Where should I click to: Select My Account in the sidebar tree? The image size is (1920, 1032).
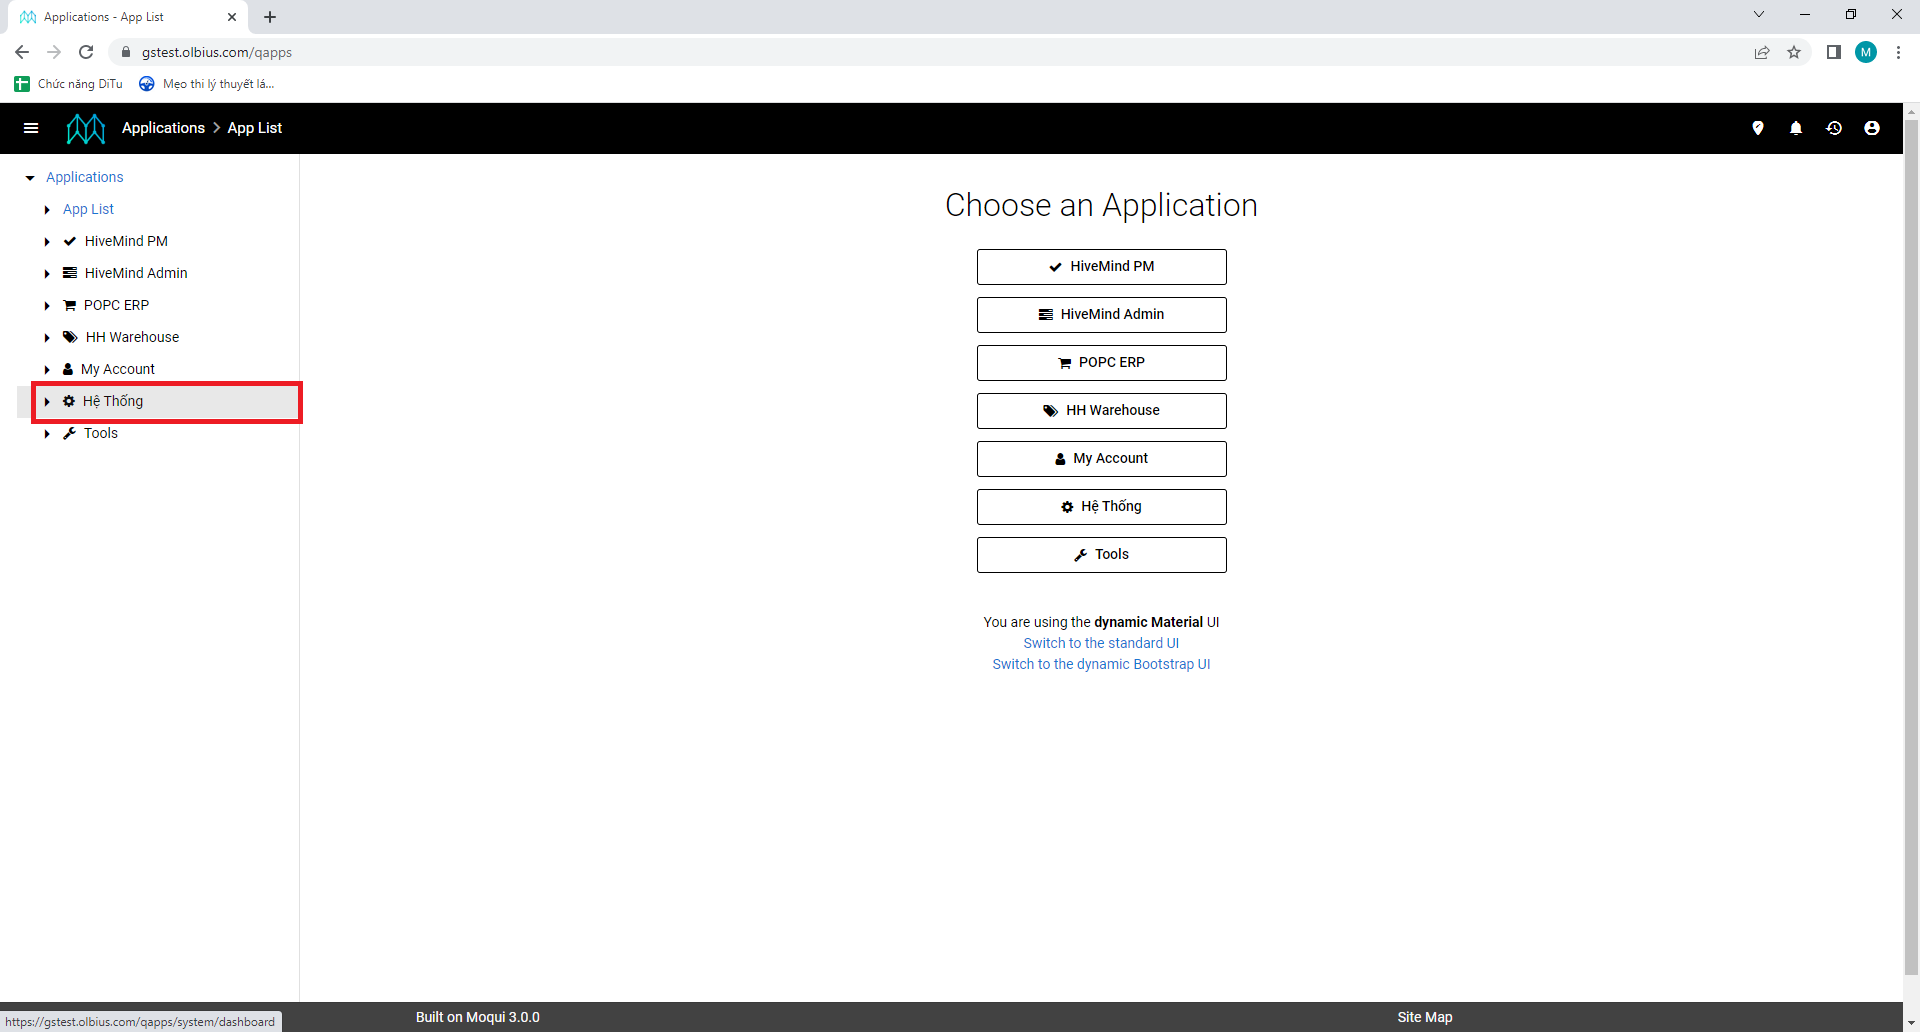point(117,369)
